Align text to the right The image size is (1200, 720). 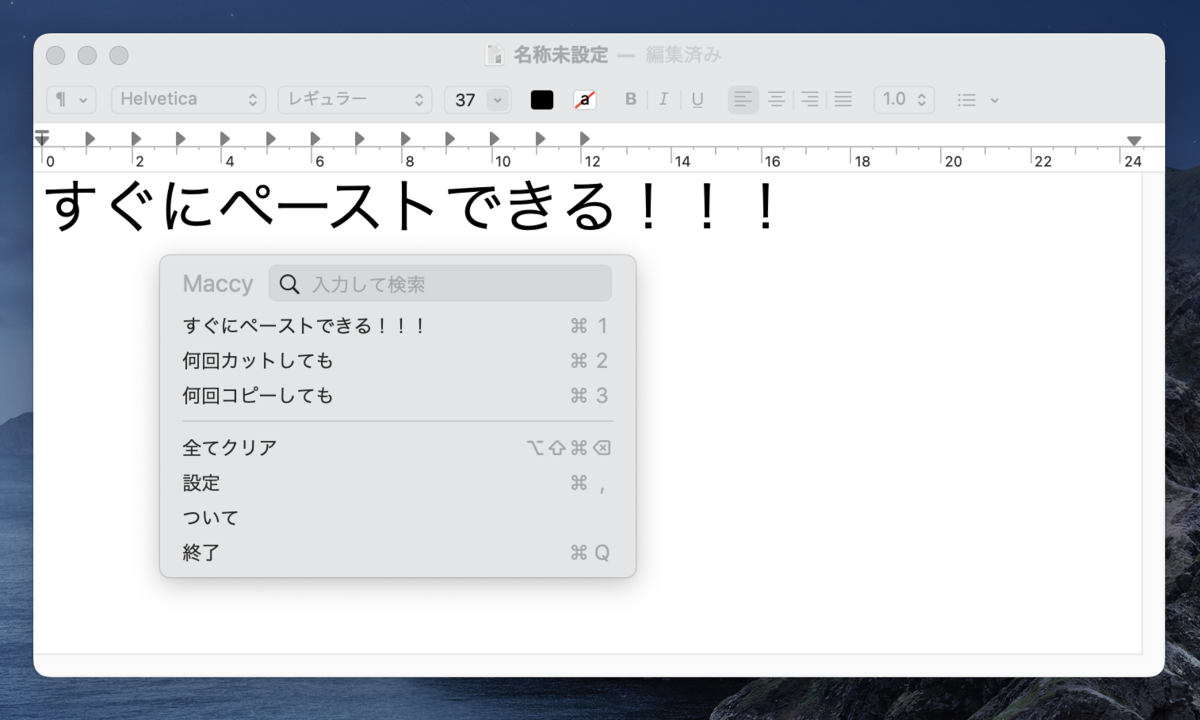[x=810, y=100]
